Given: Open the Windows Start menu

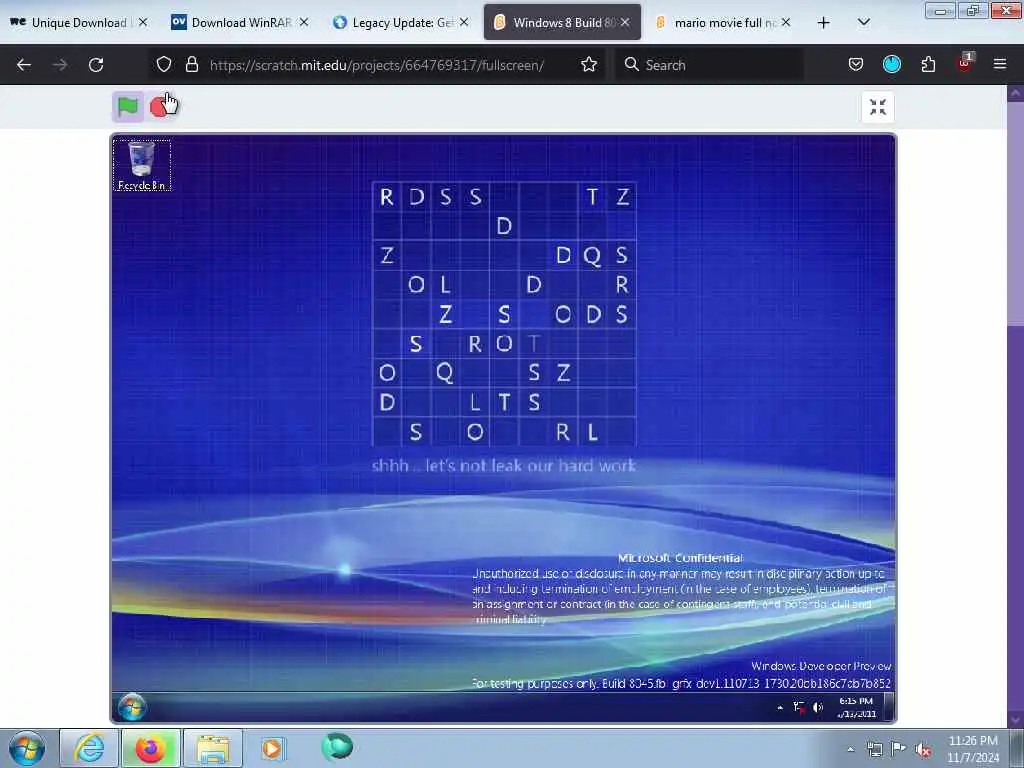Looking at the screenshot, I should 27,748.
